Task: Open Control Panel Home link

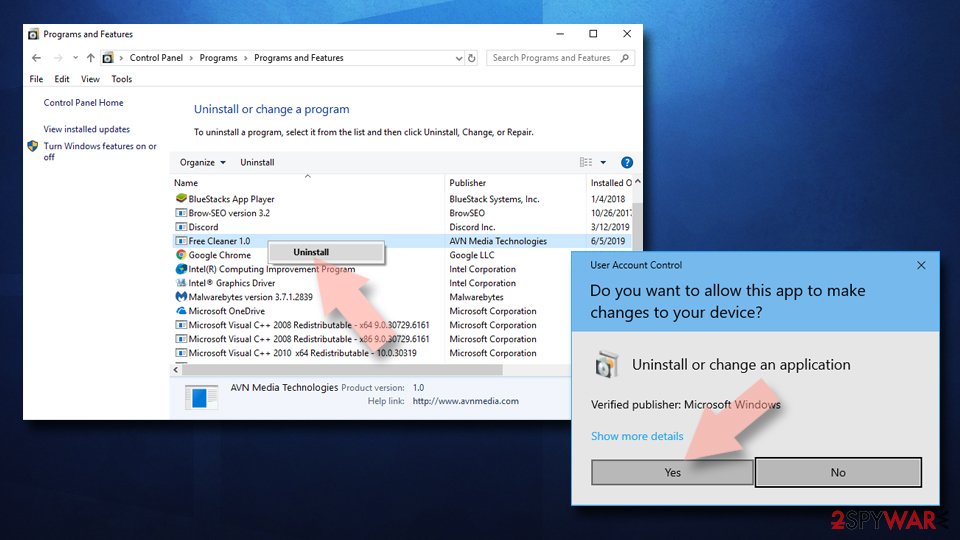Action: (83, 102)
